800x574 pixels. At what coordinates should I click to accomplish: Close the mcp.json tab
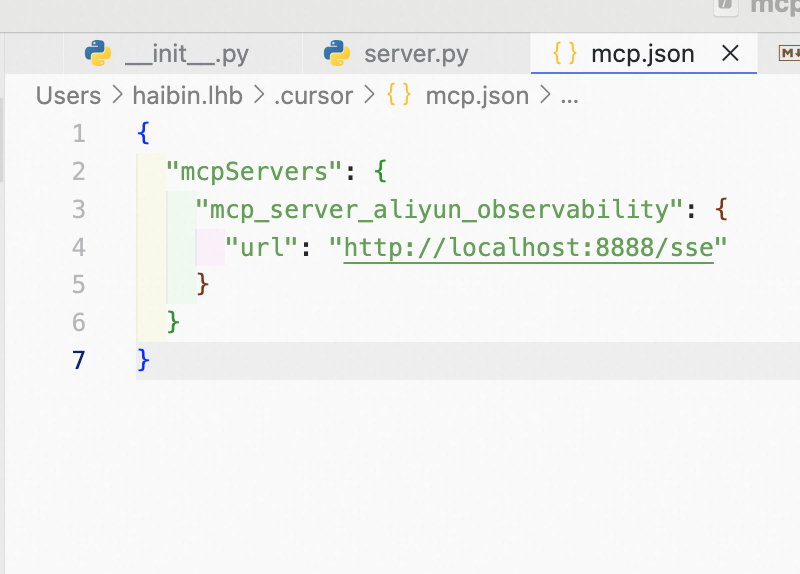(x=730, y=53)
